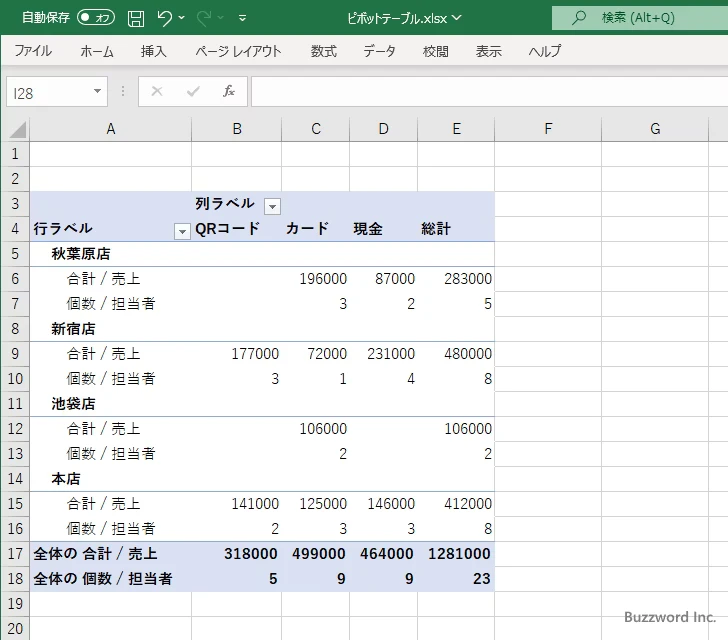Switch to the 数式 tab

pos(324,51)
